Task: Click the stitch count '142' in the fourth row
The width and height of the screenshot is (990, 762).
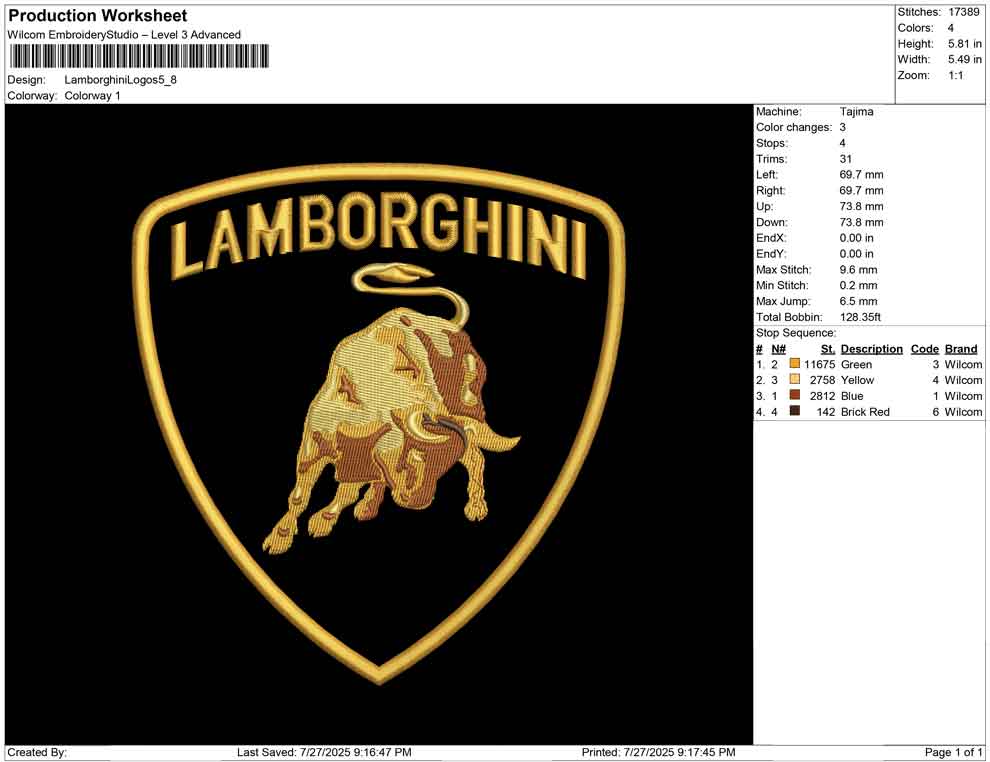Action: pos(826,412)
